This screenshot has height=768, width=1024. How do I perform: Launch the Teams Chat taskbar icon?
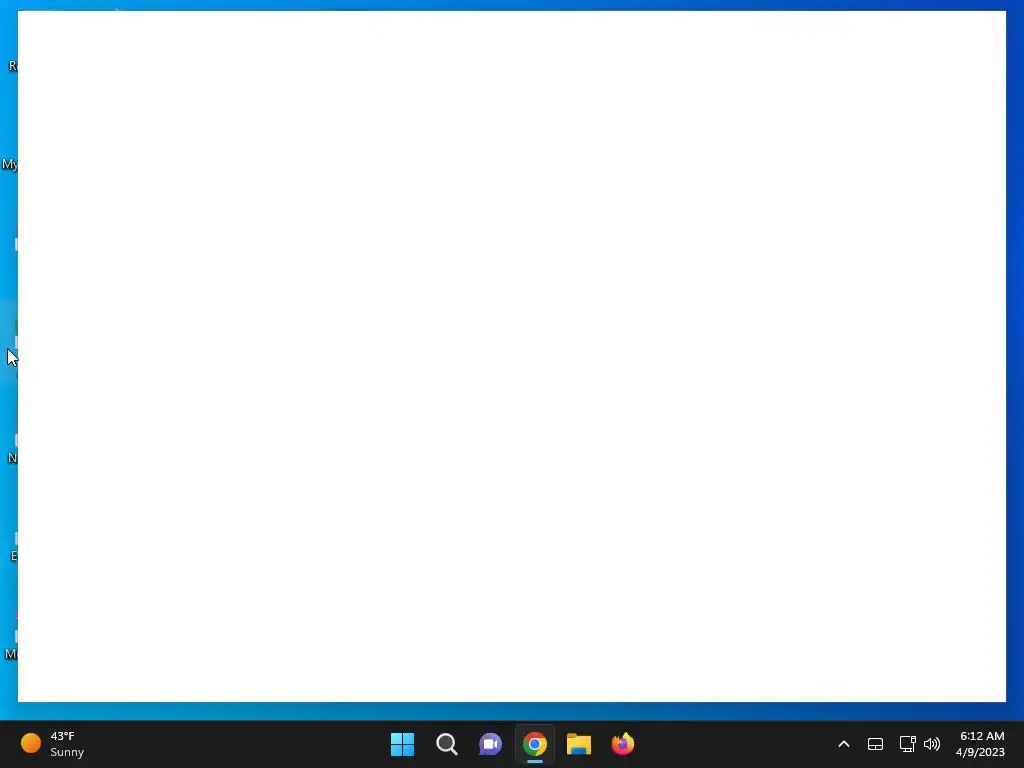(490, 744)
